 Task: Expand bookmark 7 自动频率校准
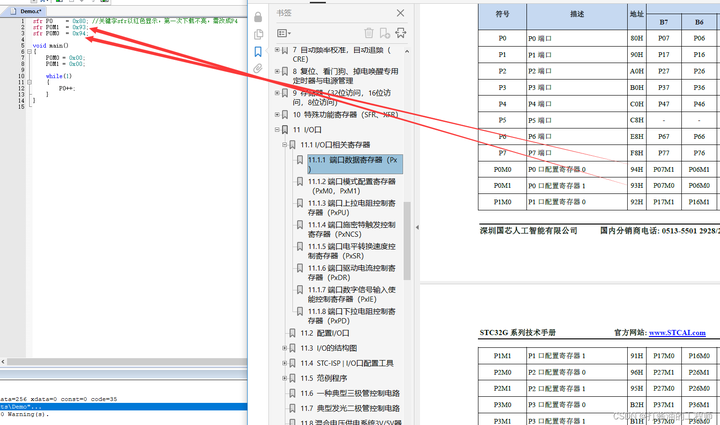coord(277,49)
